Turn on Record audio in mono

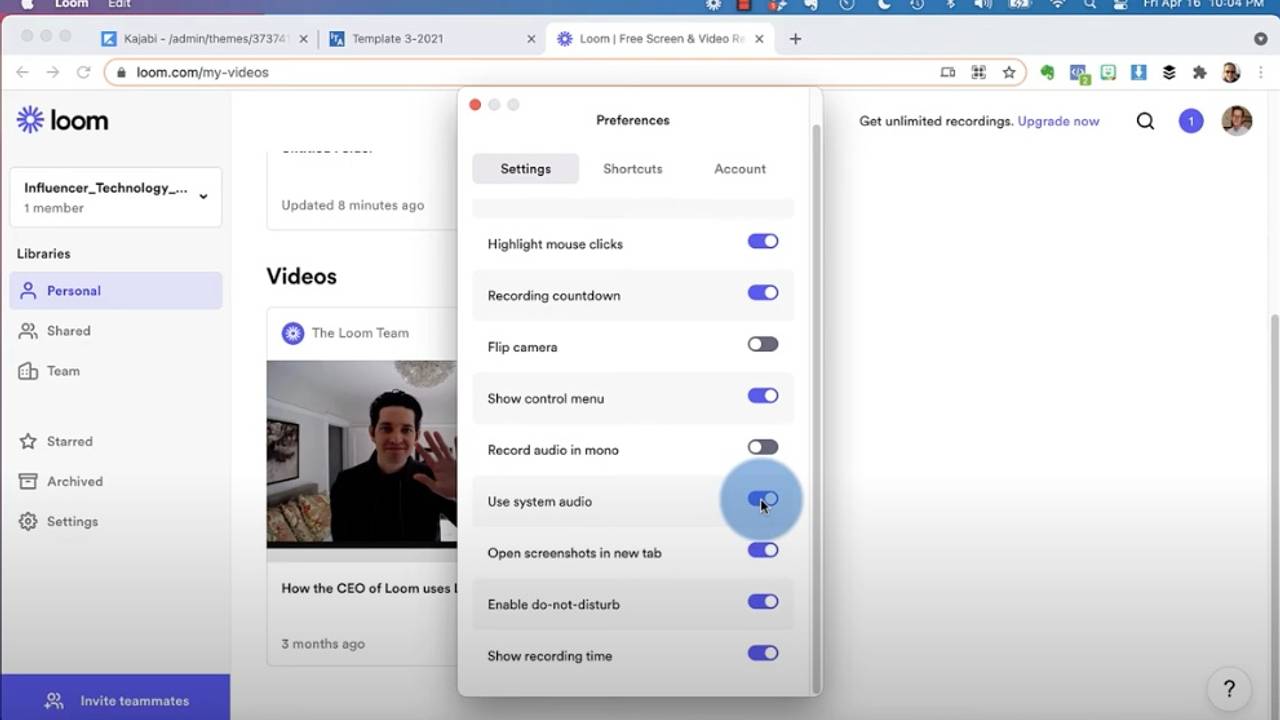click(x=762, y=448)
